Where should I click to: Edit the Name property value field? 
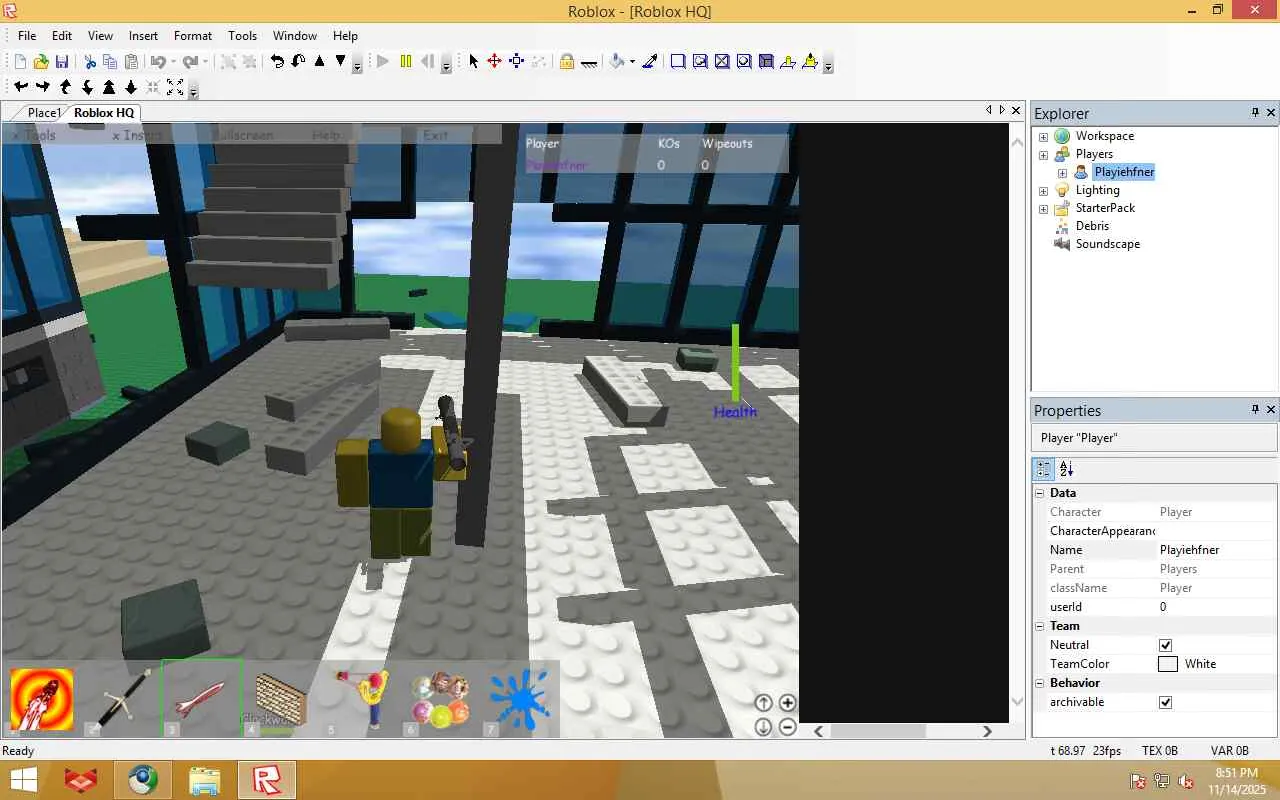click(1217, 550)
